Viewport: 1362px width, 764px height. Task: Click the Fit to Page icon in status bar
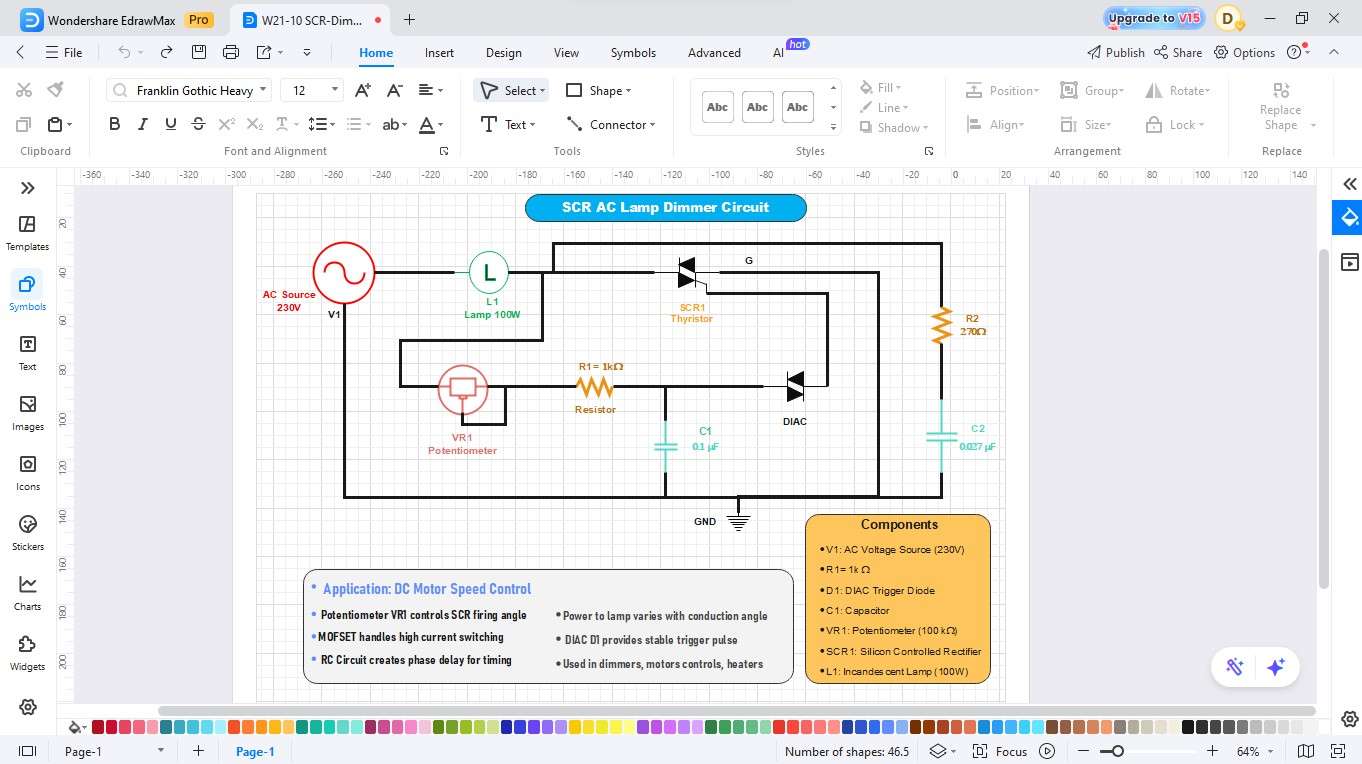pyautogui.click(x=1306, y=751)
